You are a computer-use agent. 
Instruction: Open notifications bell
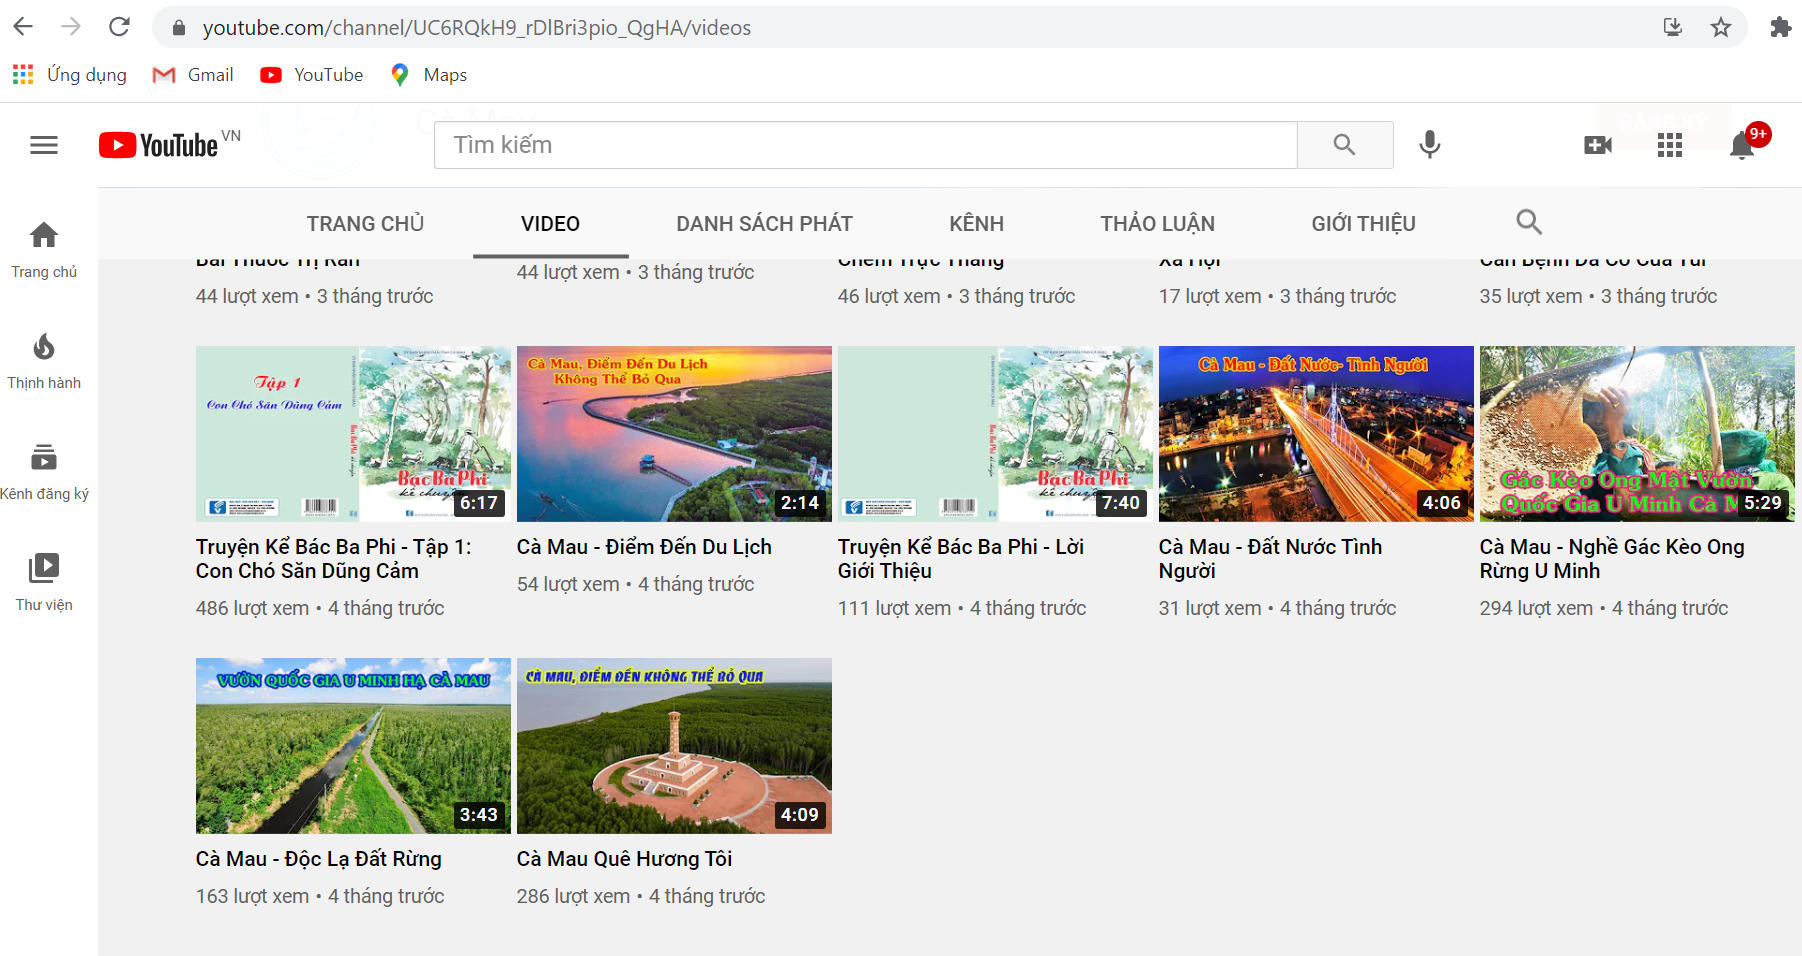coord(1741,146)
